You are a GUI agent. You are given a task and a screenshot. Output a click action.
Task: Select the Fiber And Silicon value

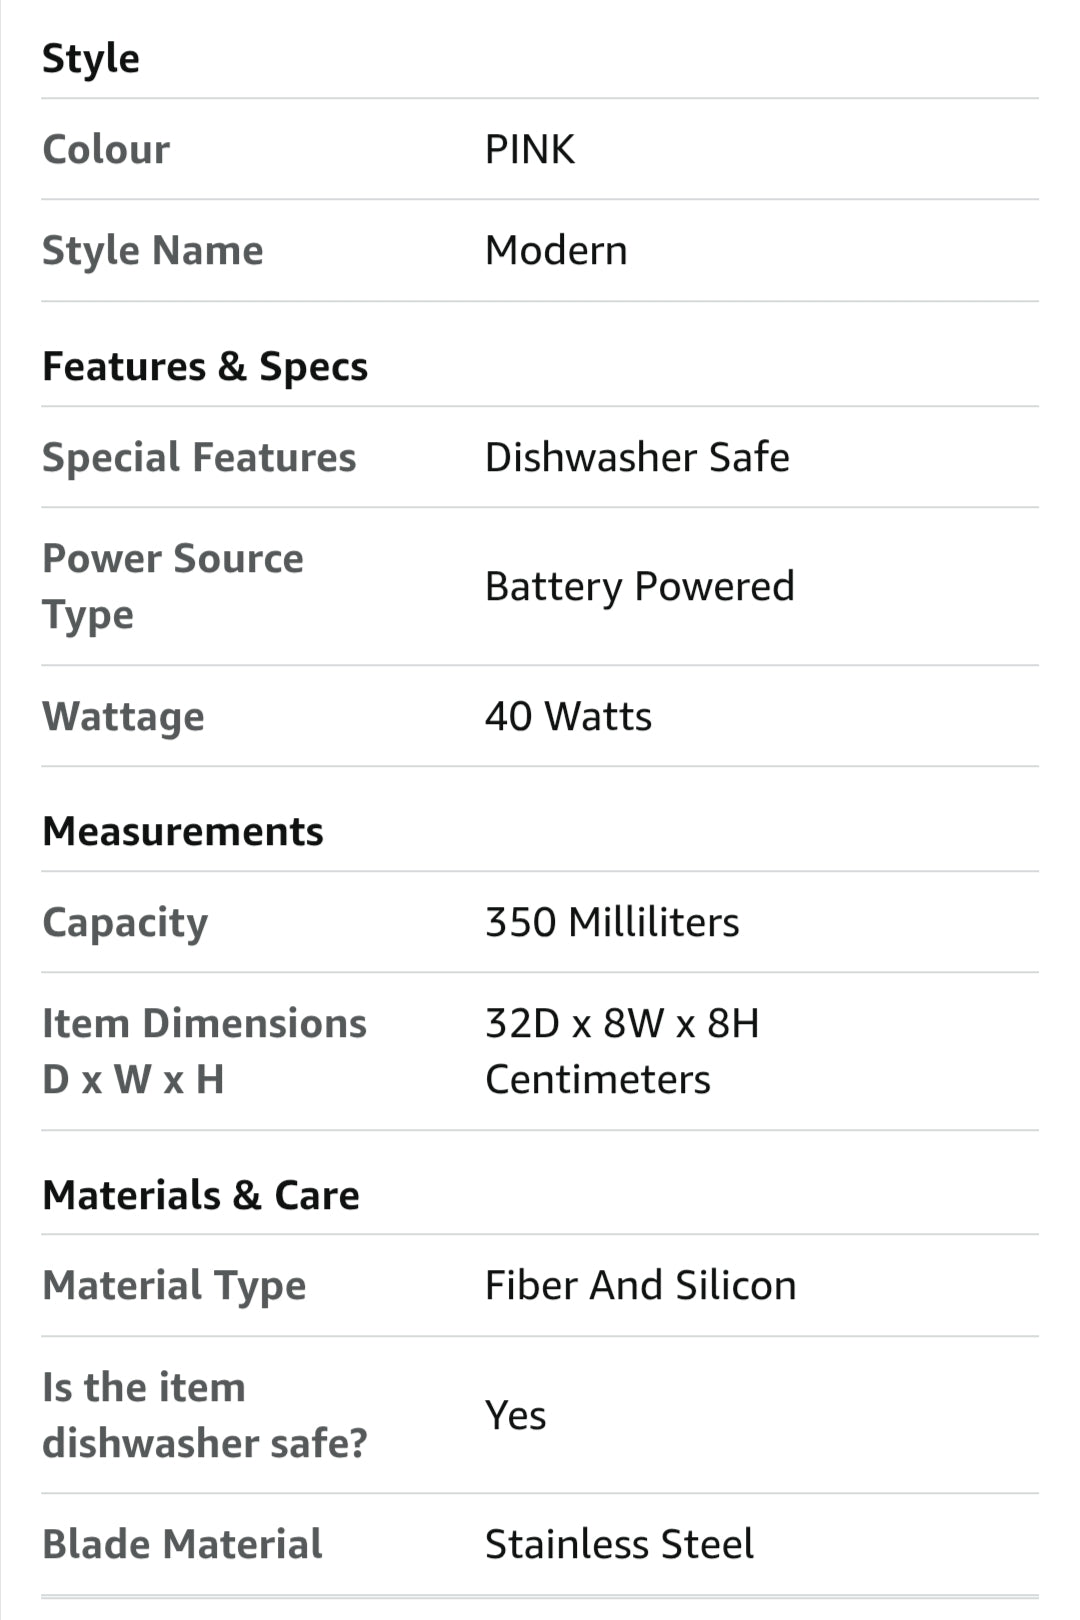pyautogui.click(x=641, y=1285)
